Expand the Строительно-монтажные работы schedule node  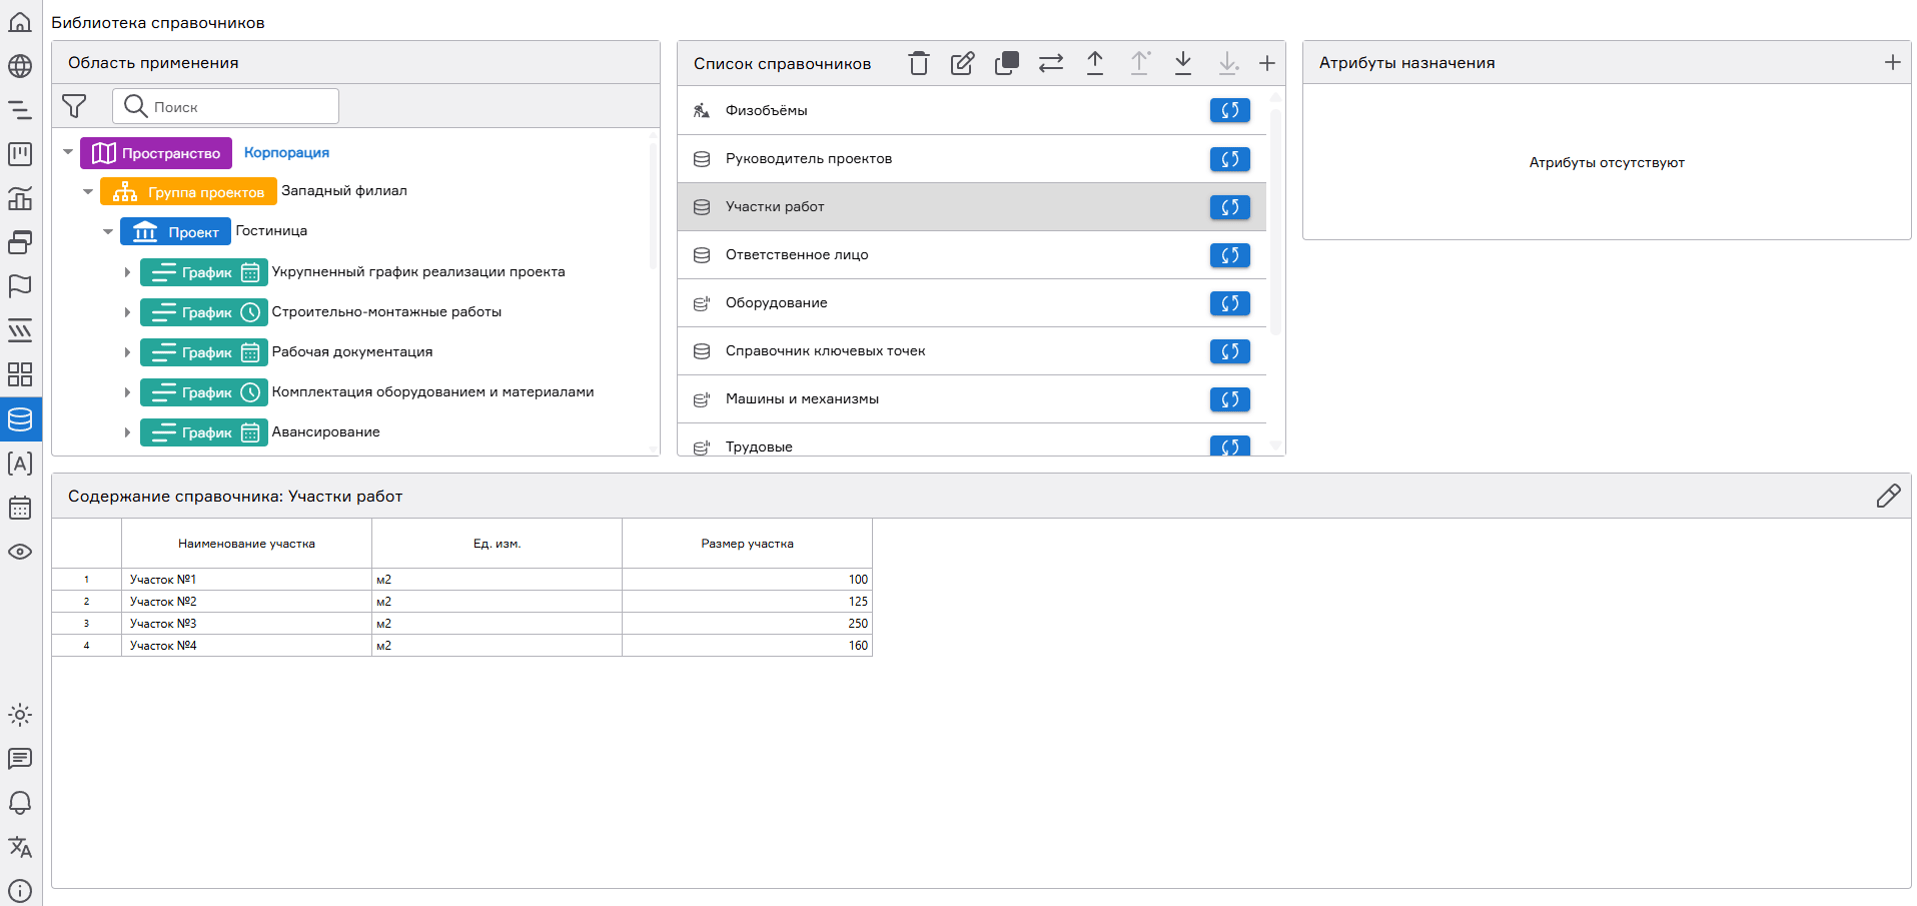127,313
